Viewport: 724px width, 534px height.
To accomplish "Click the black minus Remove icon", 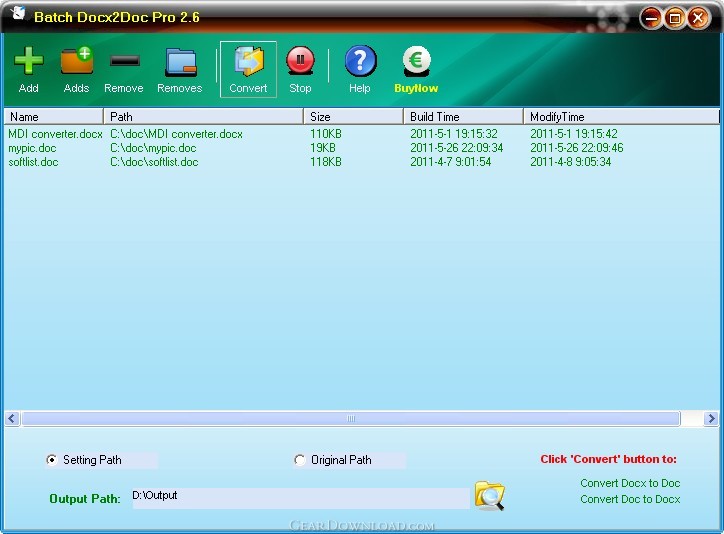I will click(125, 60).
